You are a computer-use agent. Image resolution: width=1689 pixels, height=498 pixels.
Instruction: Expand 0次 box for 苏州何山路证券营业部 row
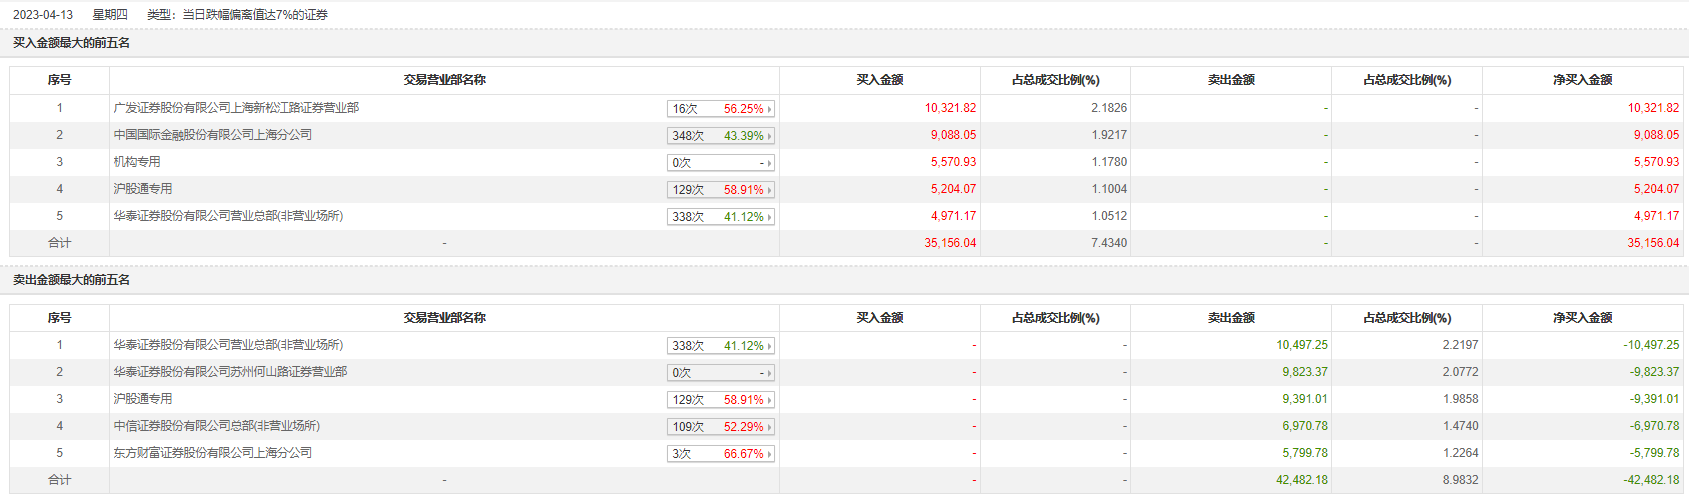[x=720, y=373]
